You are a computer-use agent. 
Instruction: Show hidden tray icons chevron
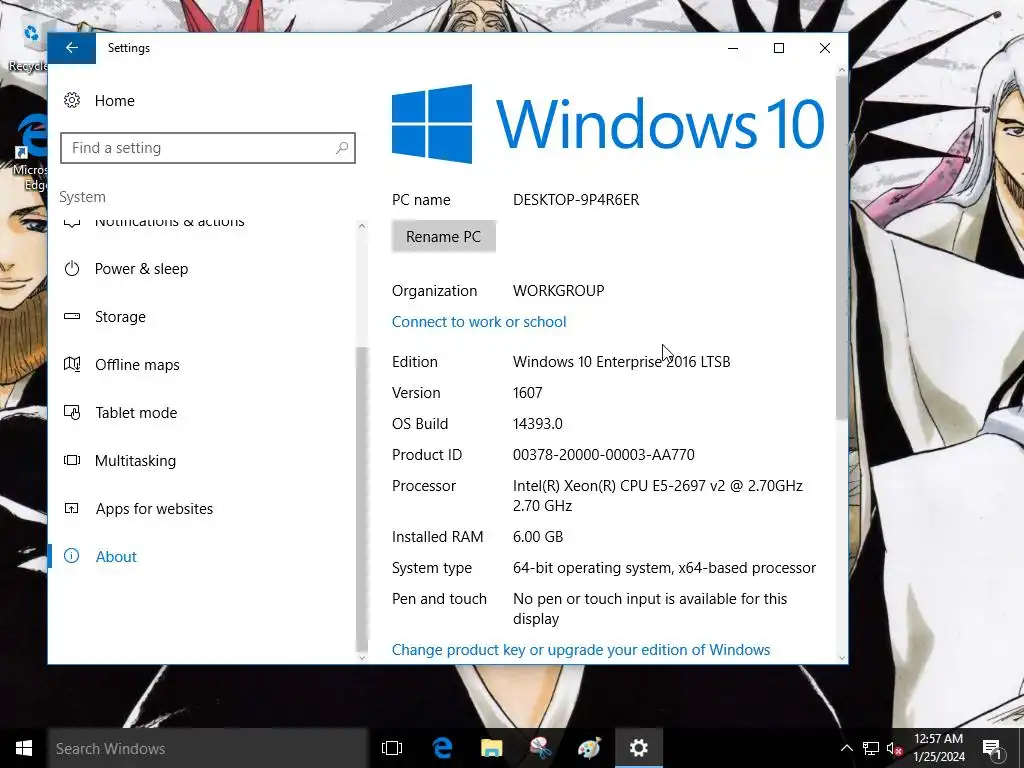846,748
